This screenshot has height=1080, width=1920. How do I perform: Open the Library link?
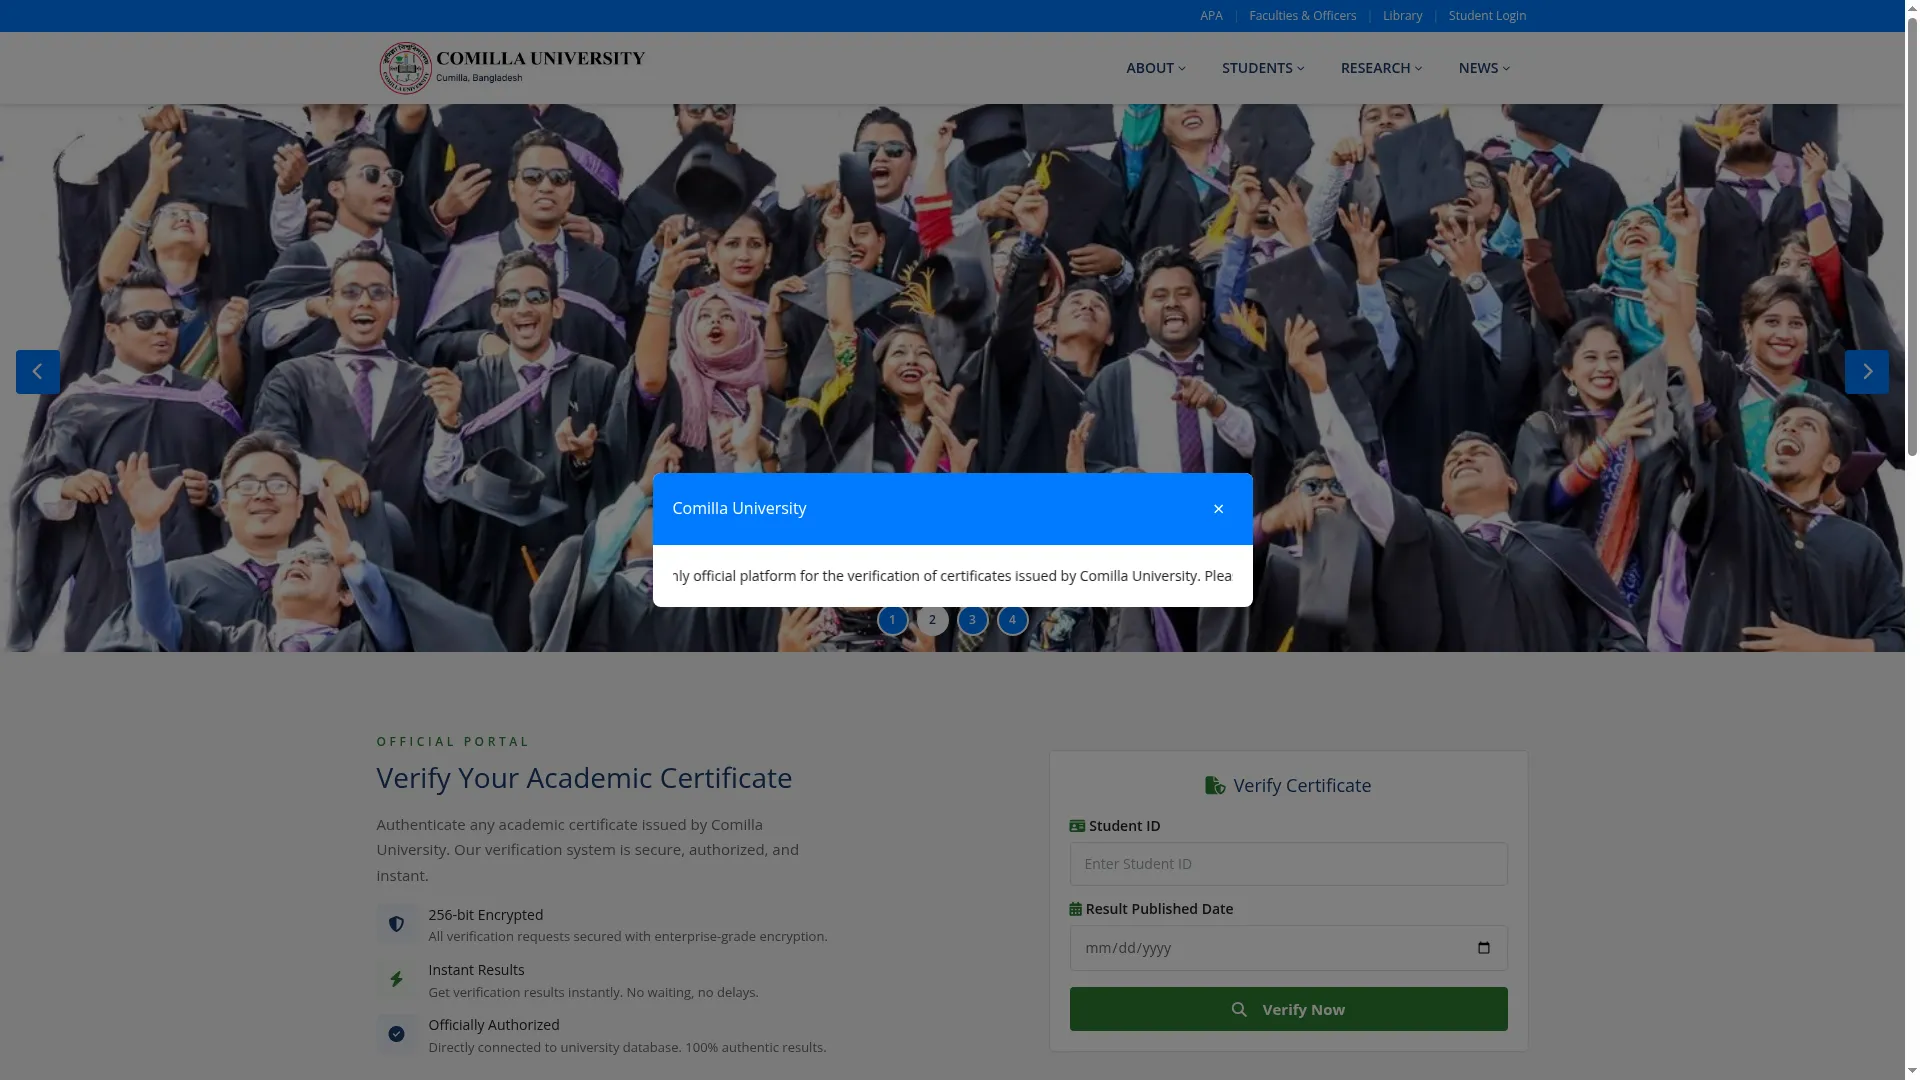pos(1402,16)
